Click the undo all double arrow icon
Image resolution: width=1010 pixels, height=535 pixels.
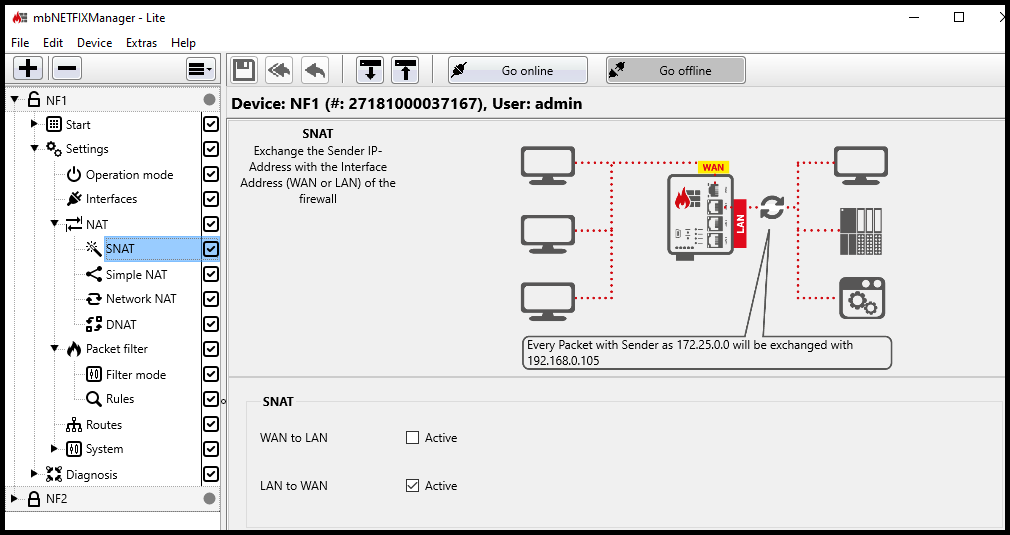click(x=280, y=70)
